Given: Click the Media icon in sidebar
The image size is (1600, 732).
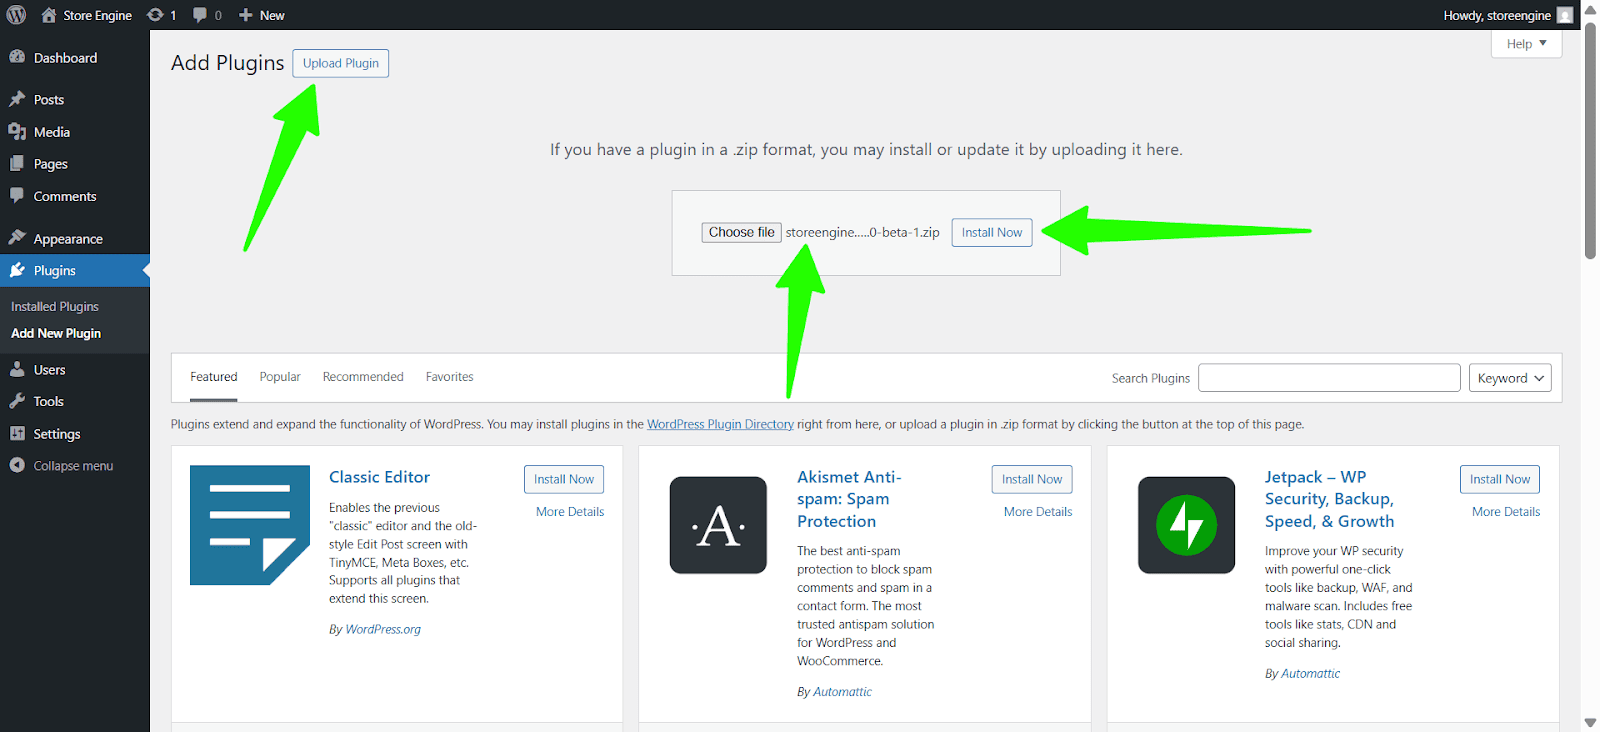Looking at the screenshot, I should 17,131.
